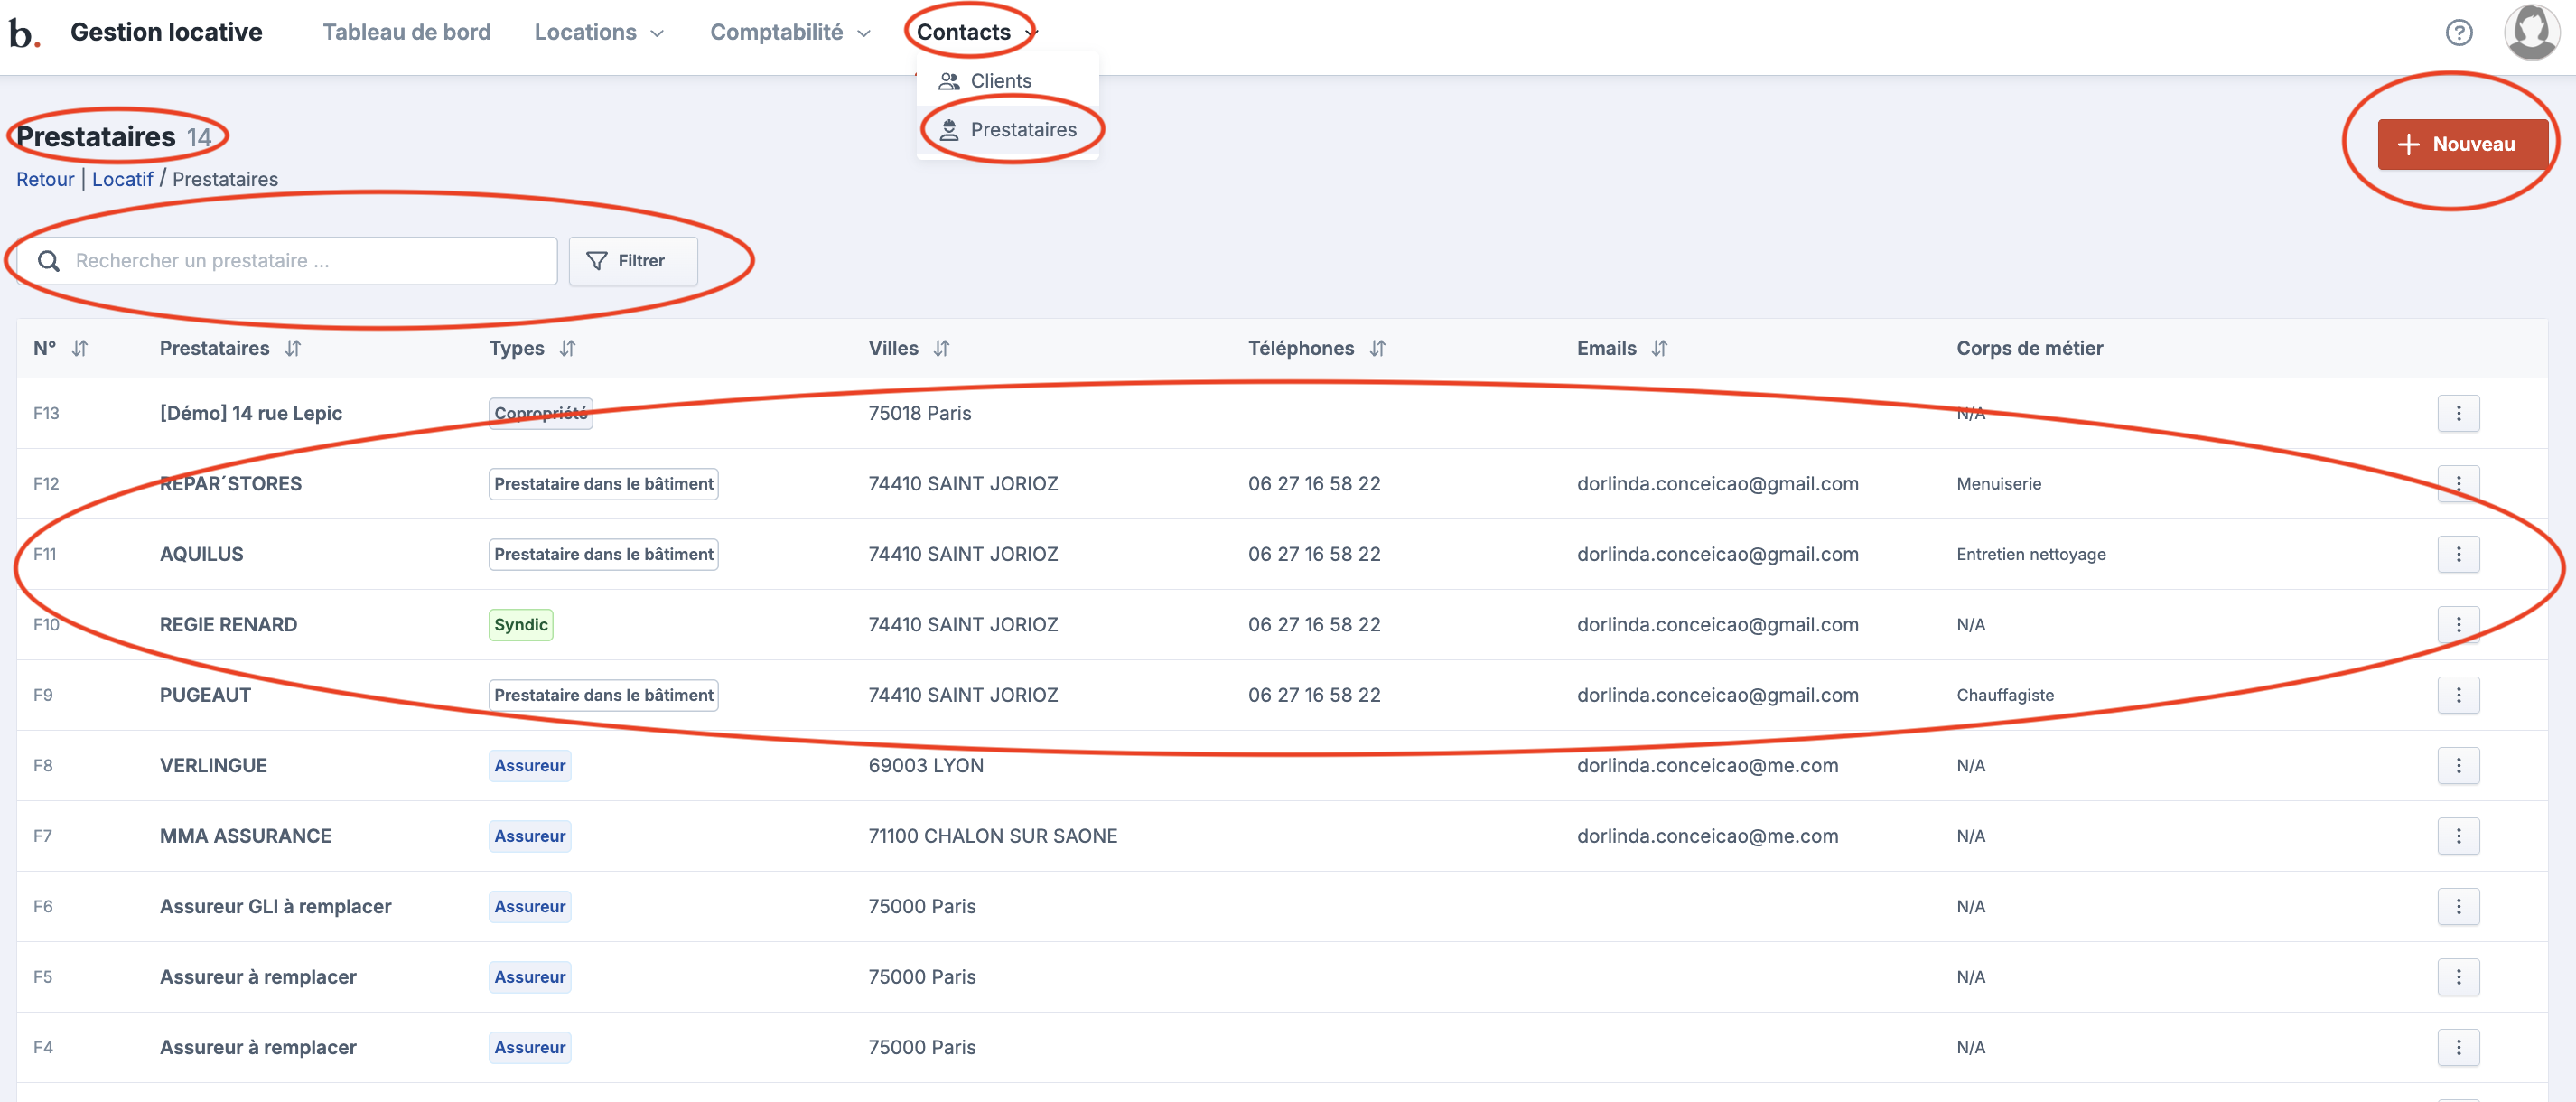The image size is (2576, 1102).
Task: Sort by Emails column arrows
Action: click(x=1659, y=348)
